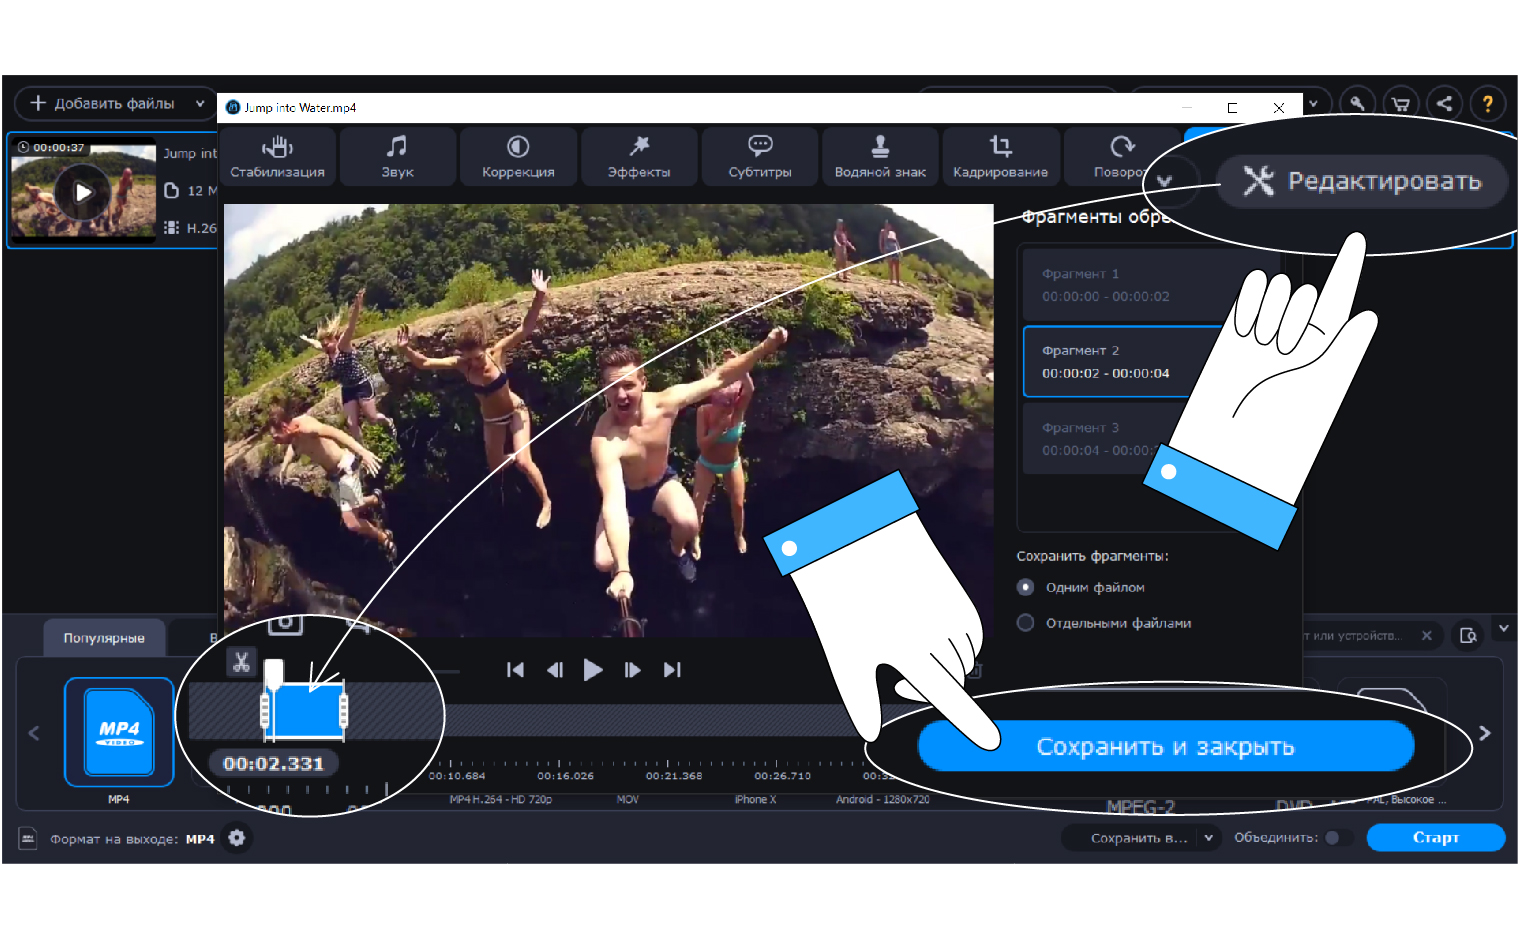Open the Звук audio tool
The height and width of the screenshot is (939, 1518).
397,157
